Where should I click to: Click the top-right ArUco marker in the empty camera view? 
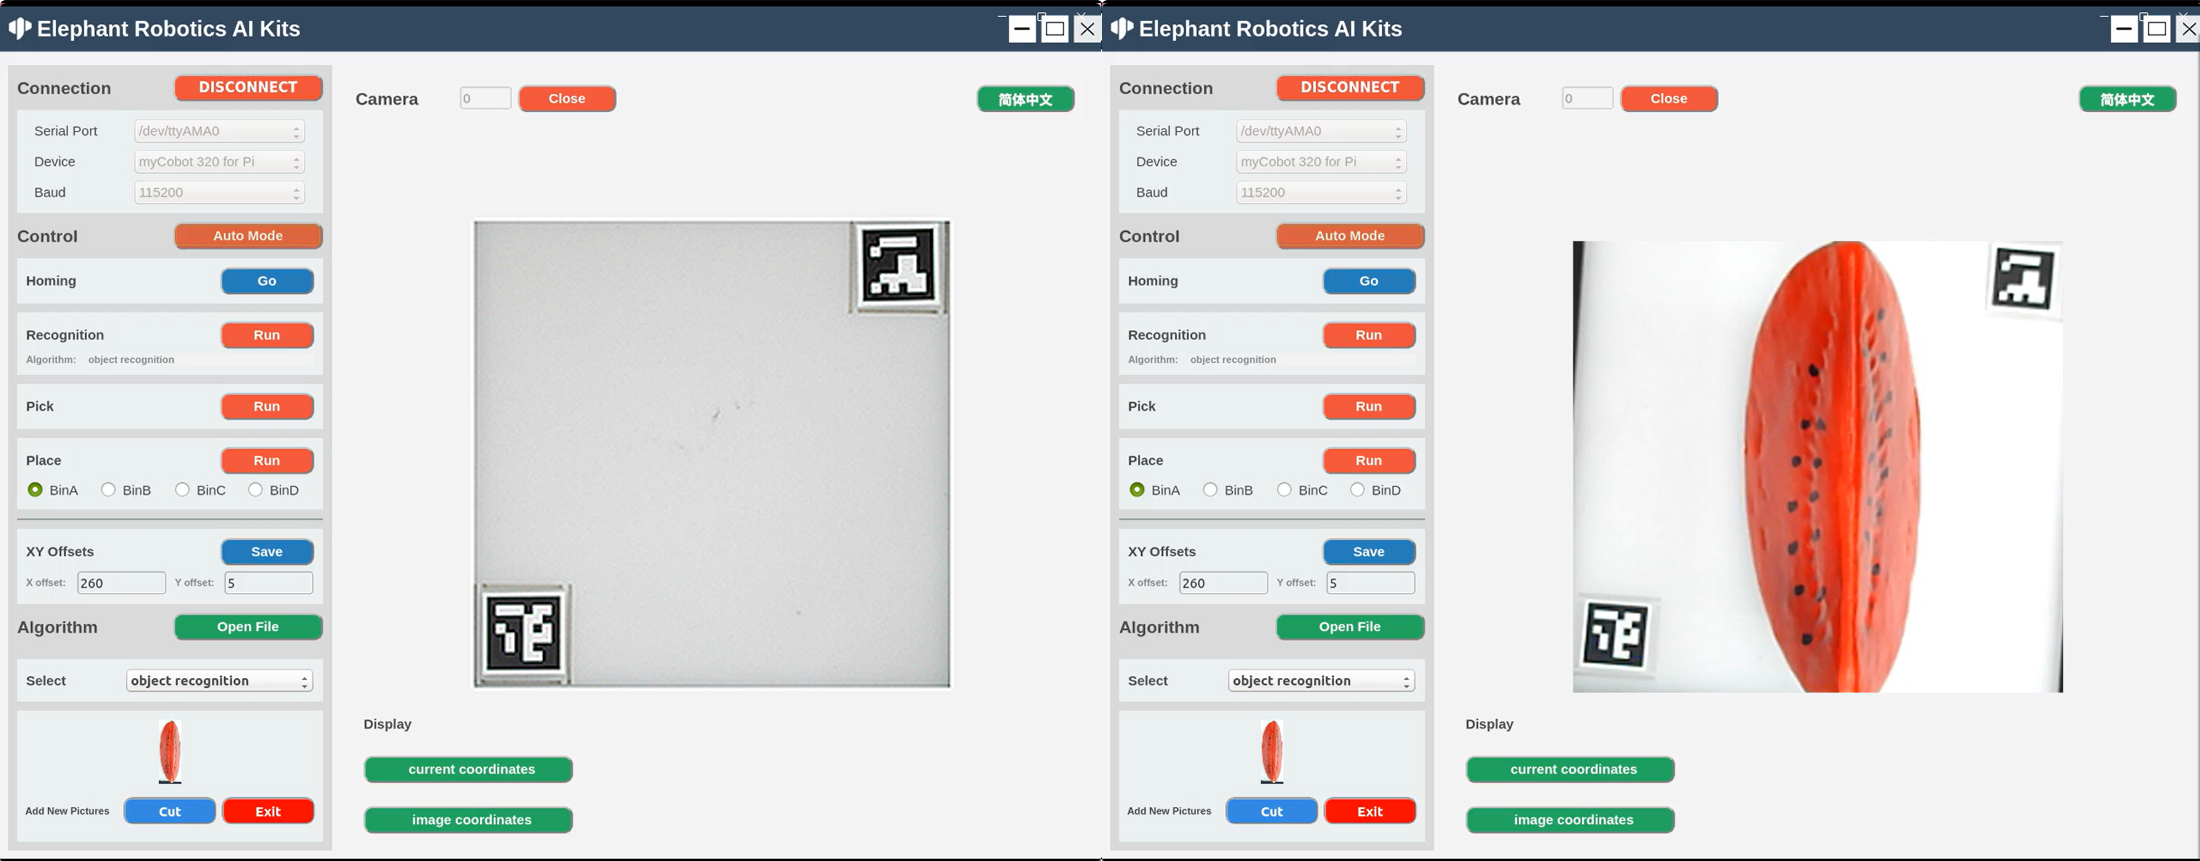pos(898,266)
